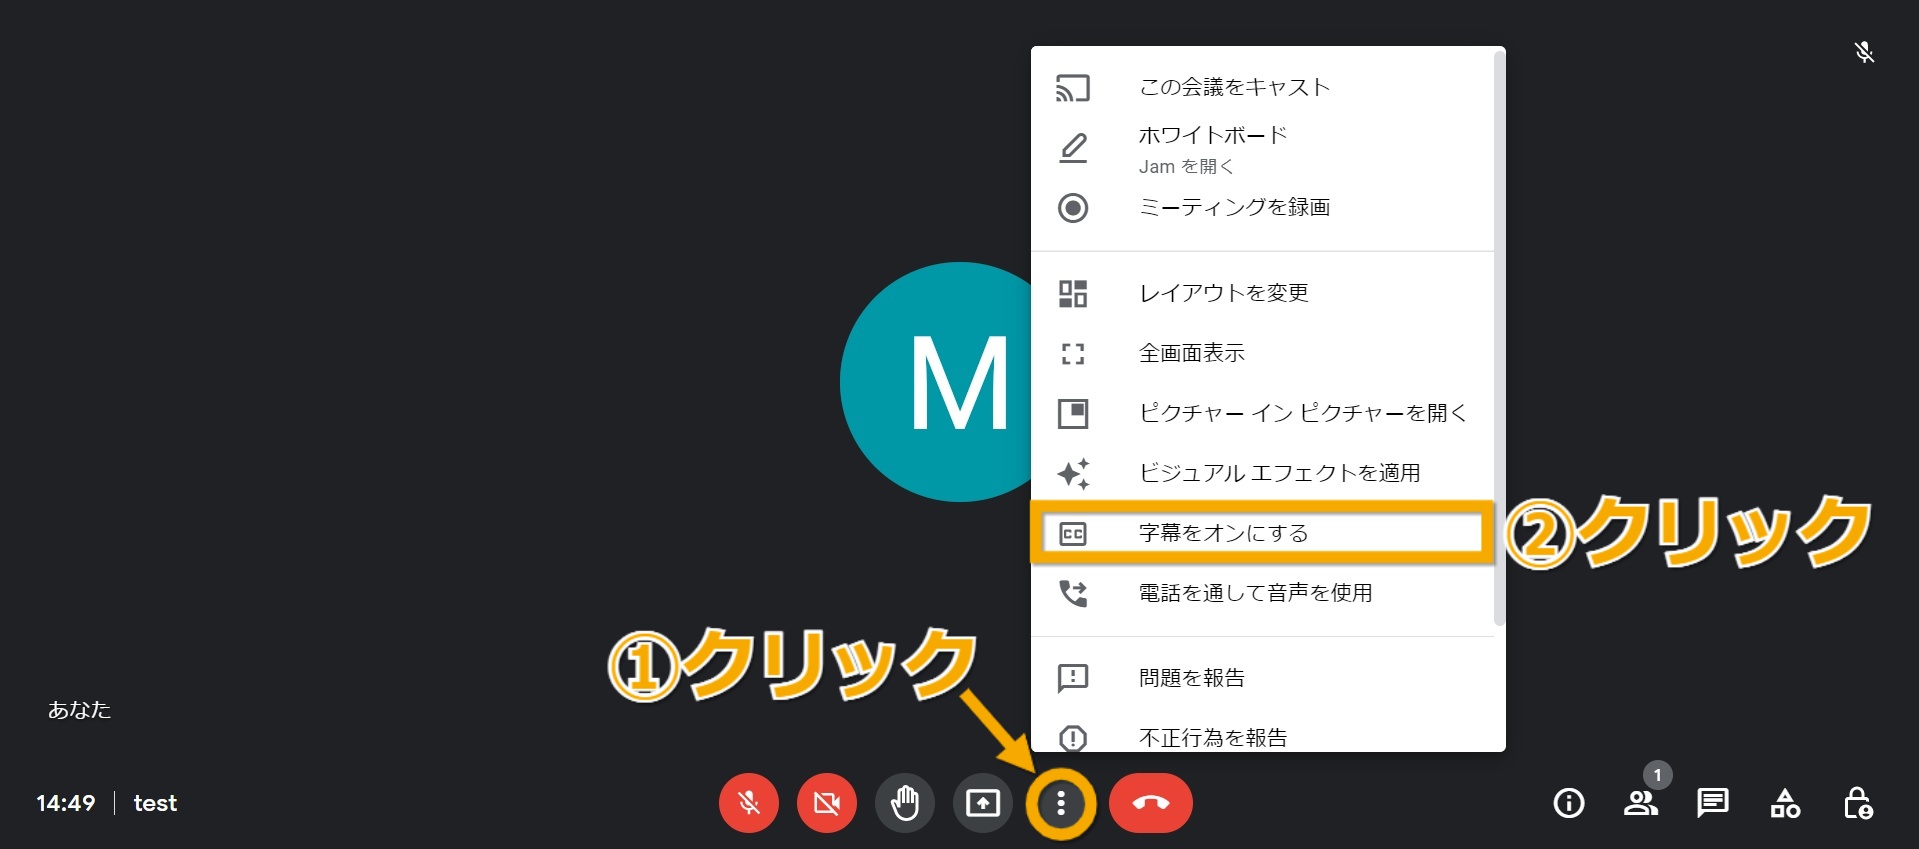
Task: Click the test meeting name
Action: [155, 803]
